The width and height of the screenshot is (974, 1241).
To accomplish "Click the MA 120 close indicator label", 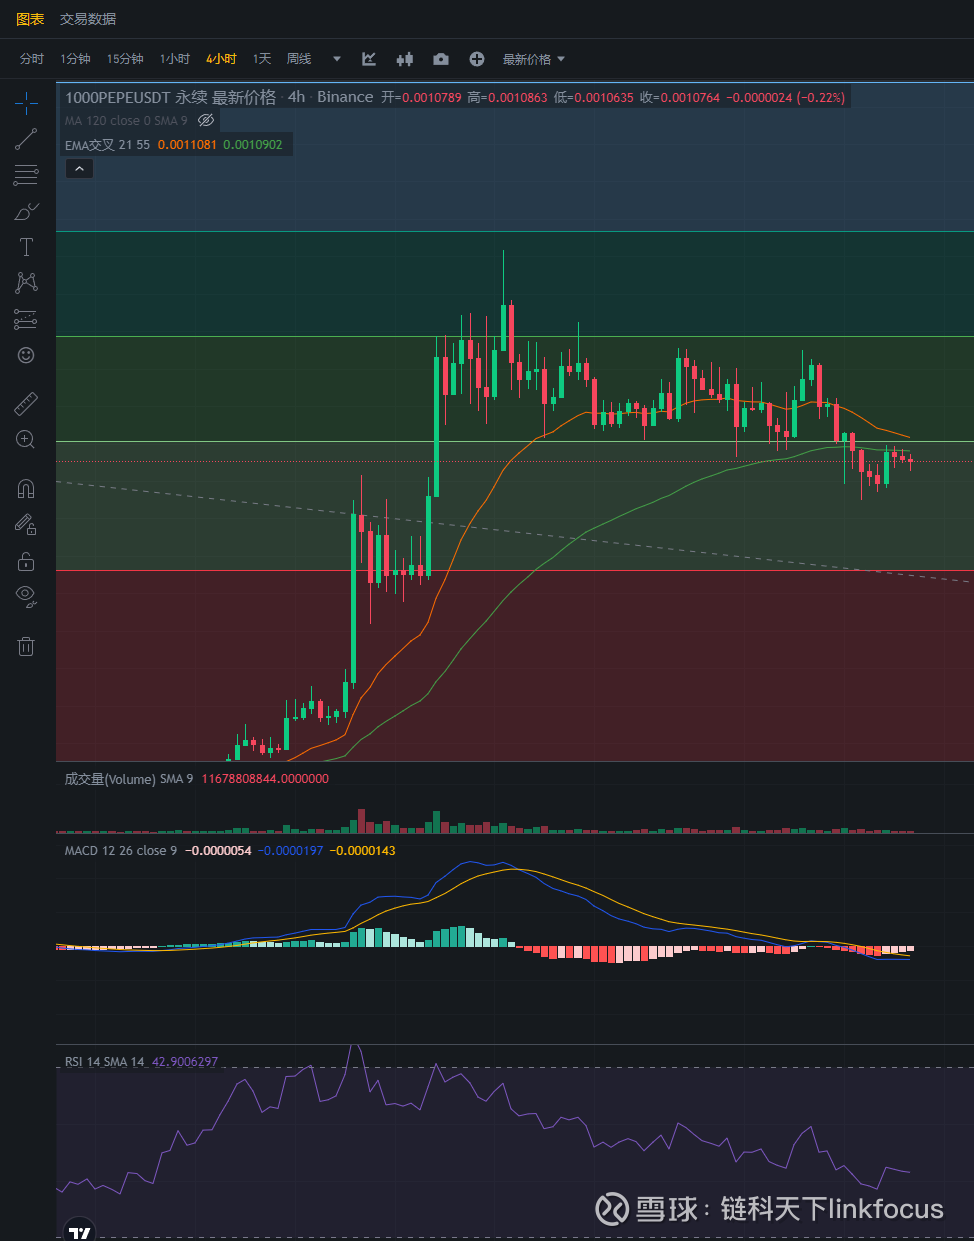I will tap(126, 121).
